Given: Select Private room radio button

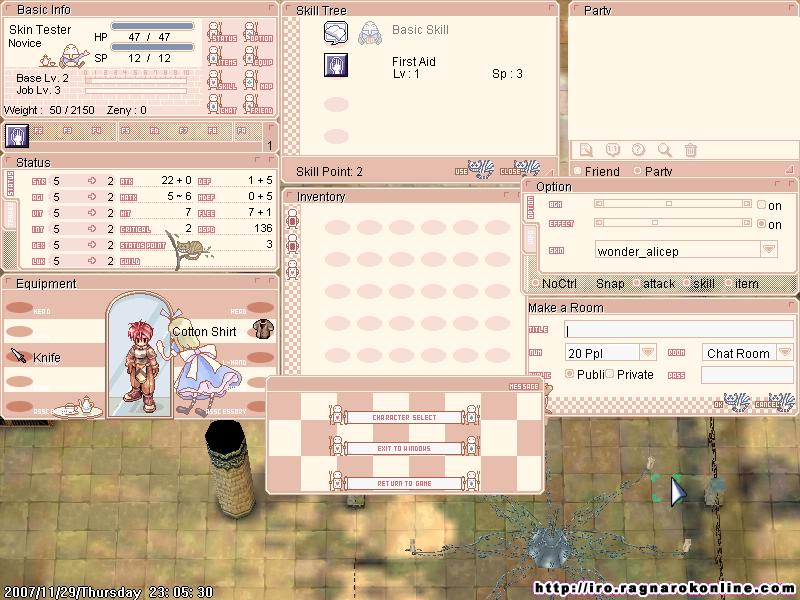Looking at the screenshot, I should [609, 373].
